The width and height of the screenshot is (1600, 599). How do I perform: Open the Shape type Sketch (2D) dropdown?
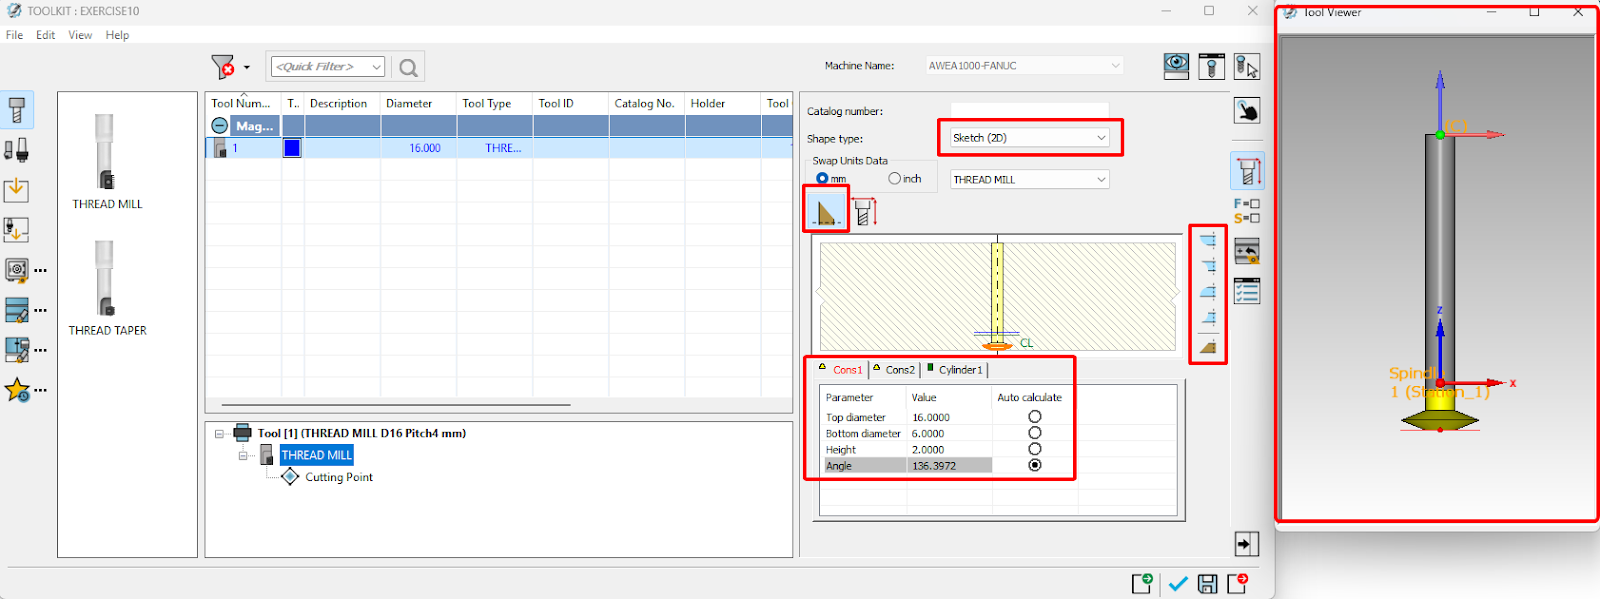[x=1029, y=138]
